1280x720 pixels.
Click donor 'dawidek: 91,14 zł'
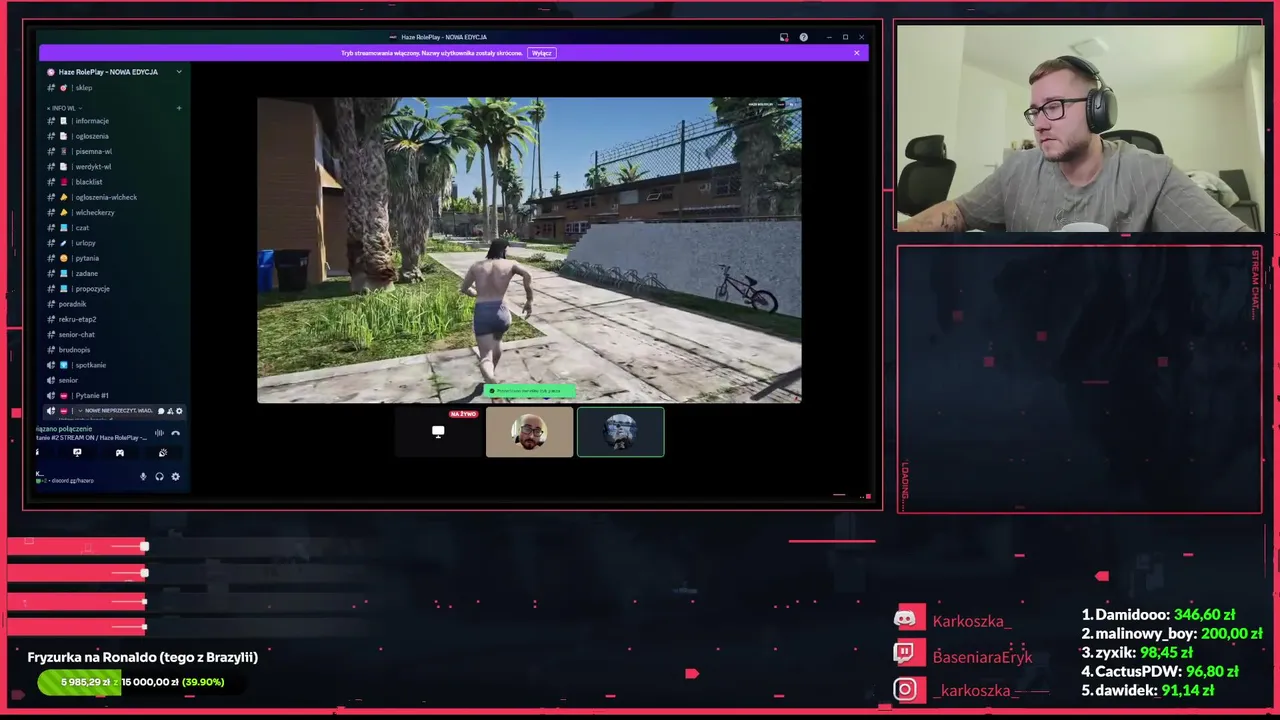[1147, 690]
